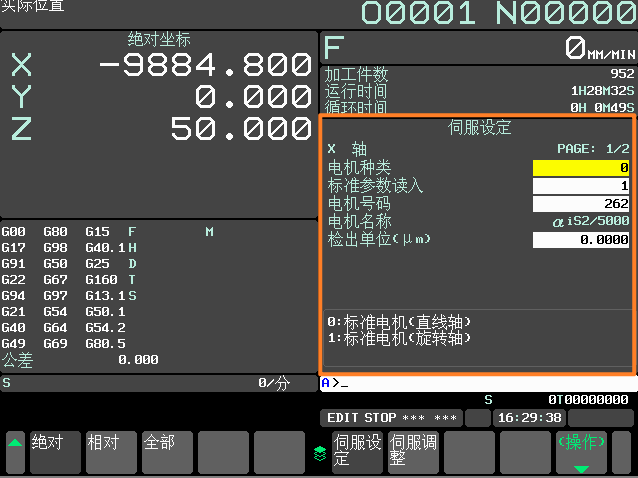This screenshot has height=478, width=638.
Task: Click the A> command input line
Action: pos(477,383)
